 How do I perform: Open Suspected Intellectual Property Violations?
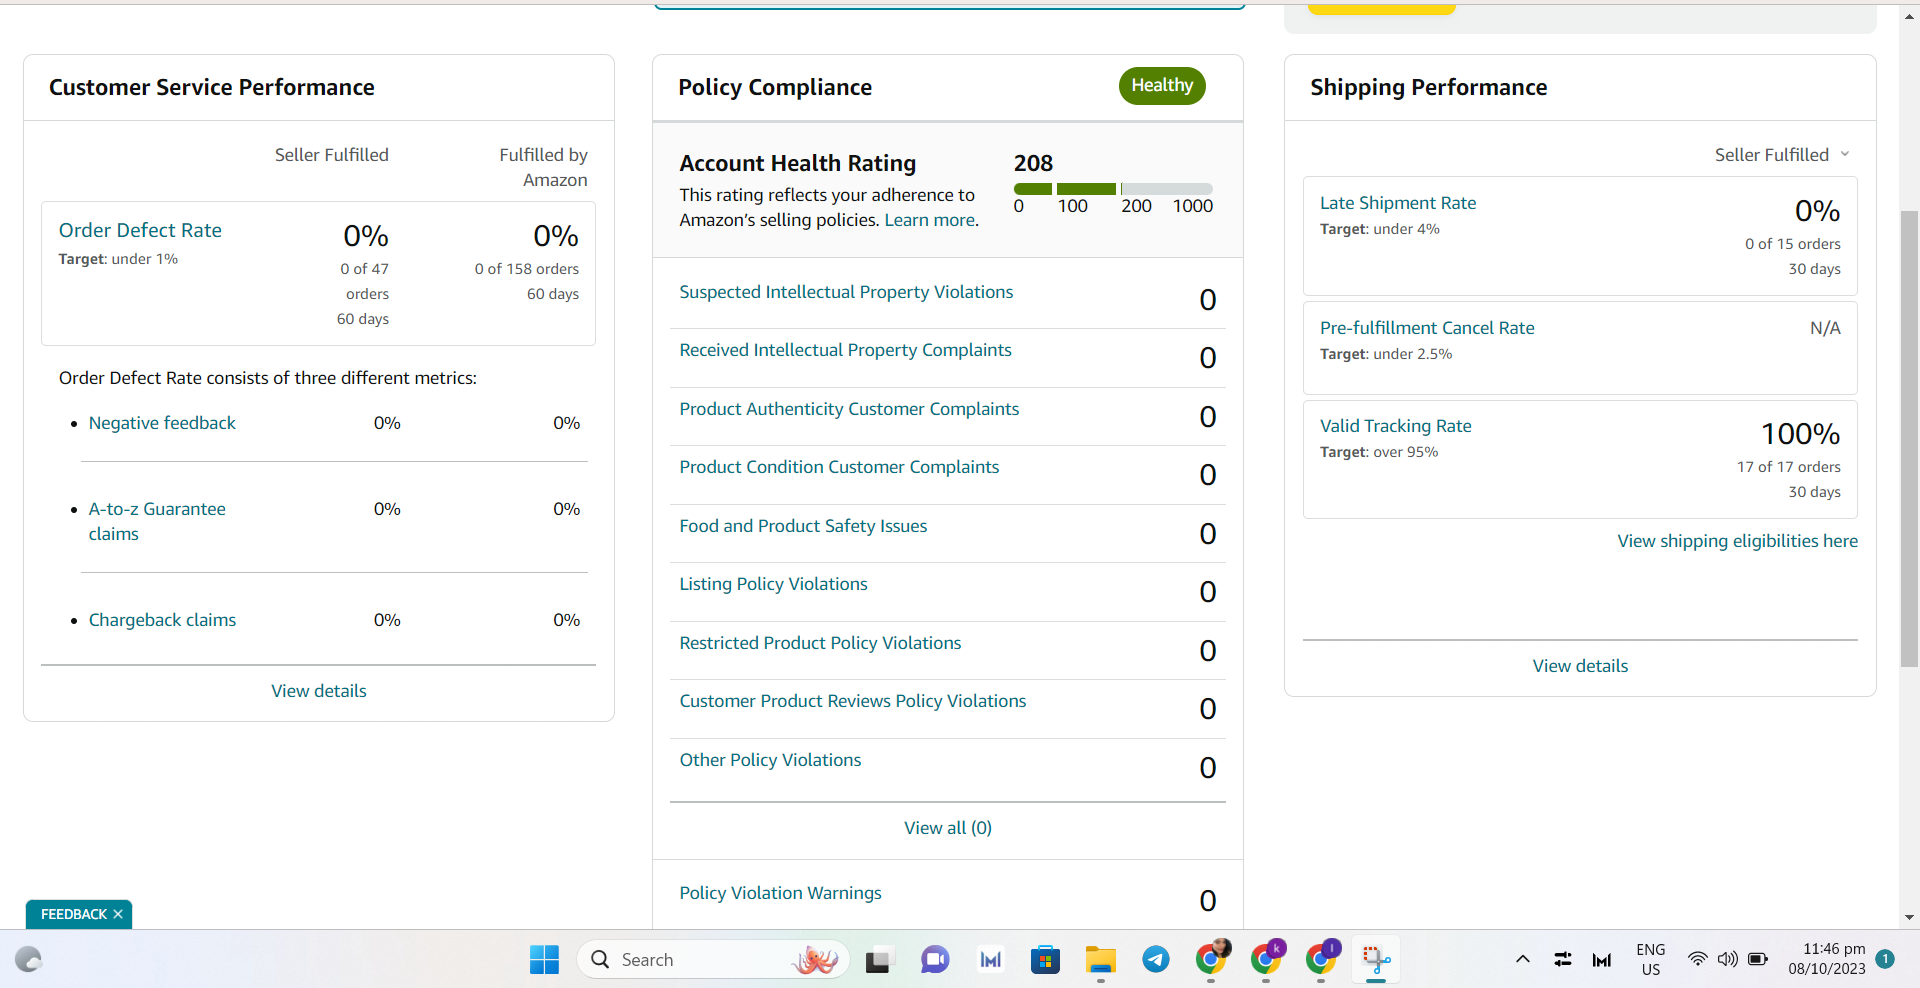(x=846, y=292)
